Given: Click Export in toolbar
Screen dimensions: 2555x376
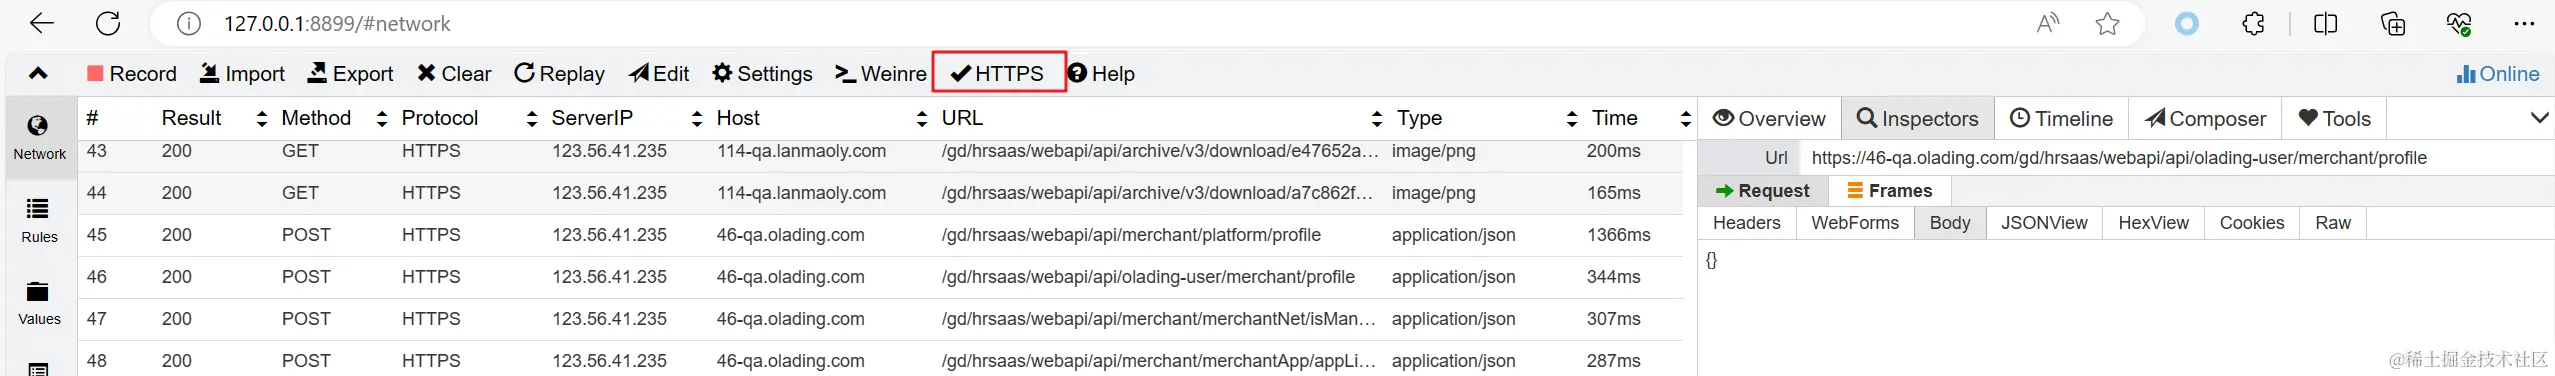Looking at the screenshot, I should coord(350,74).
